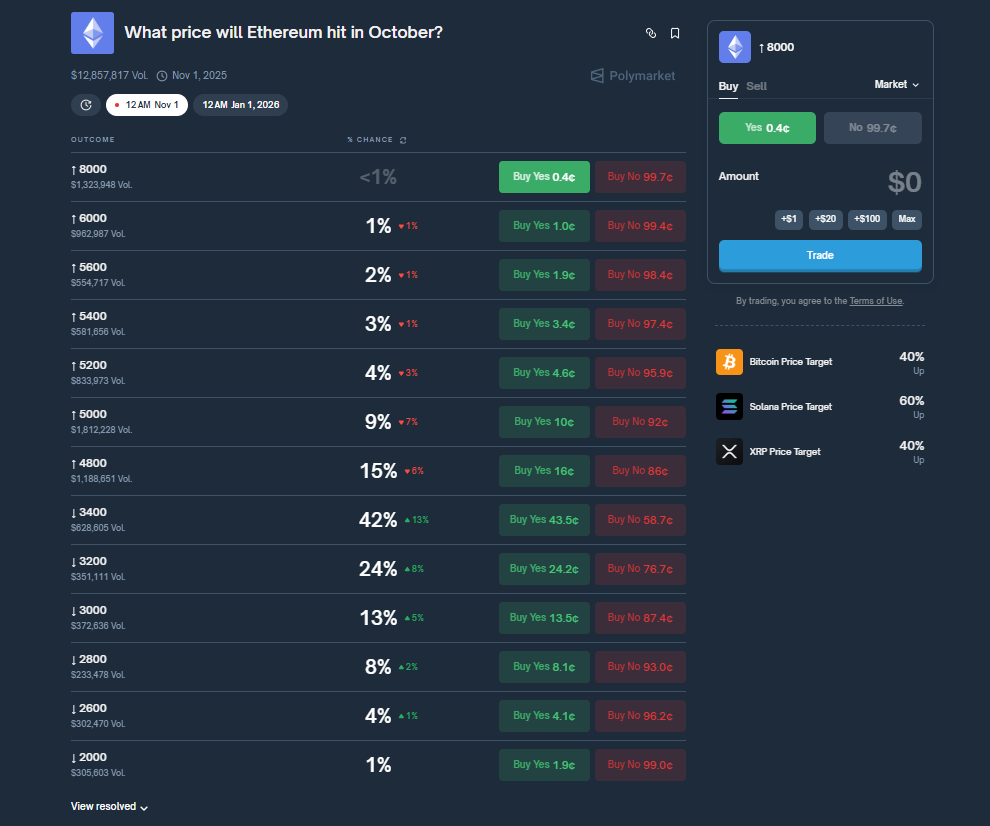Open the Solana Price Target market
The height and width of the screenshot is (826, 990).
tap(790, 407)
